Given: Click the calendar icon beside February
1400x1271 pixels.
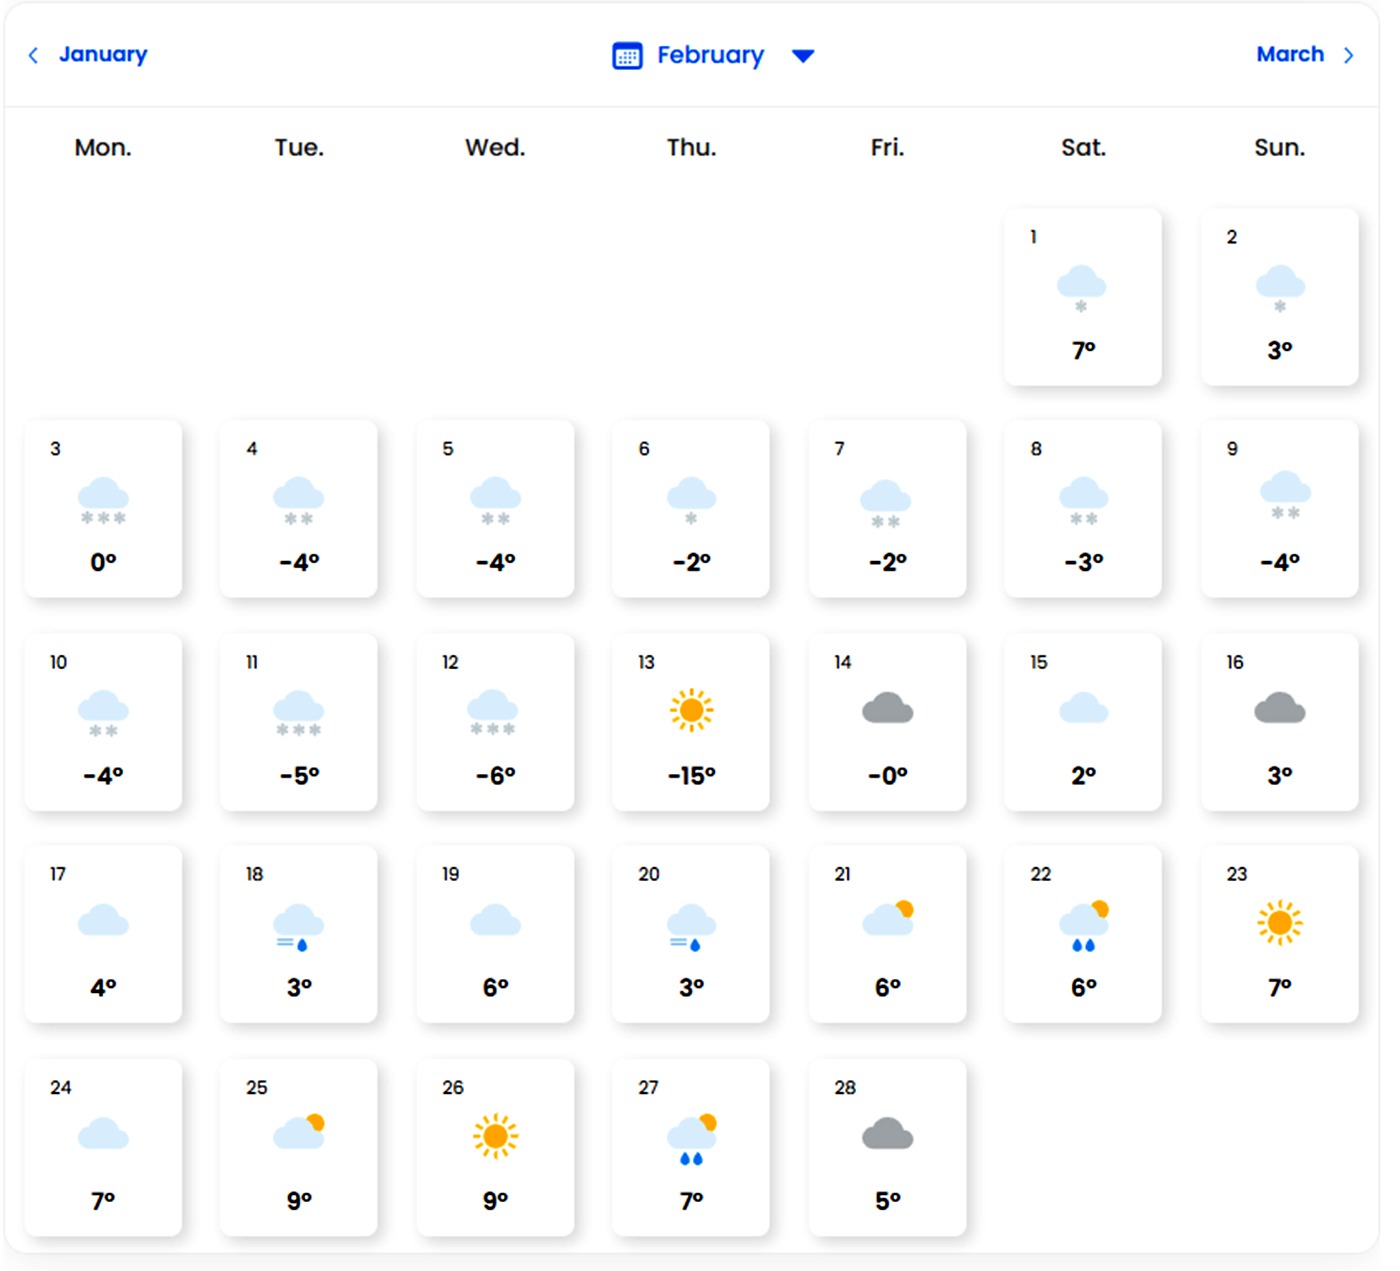Looking at the screenshot, I should (x=627, y=56).
